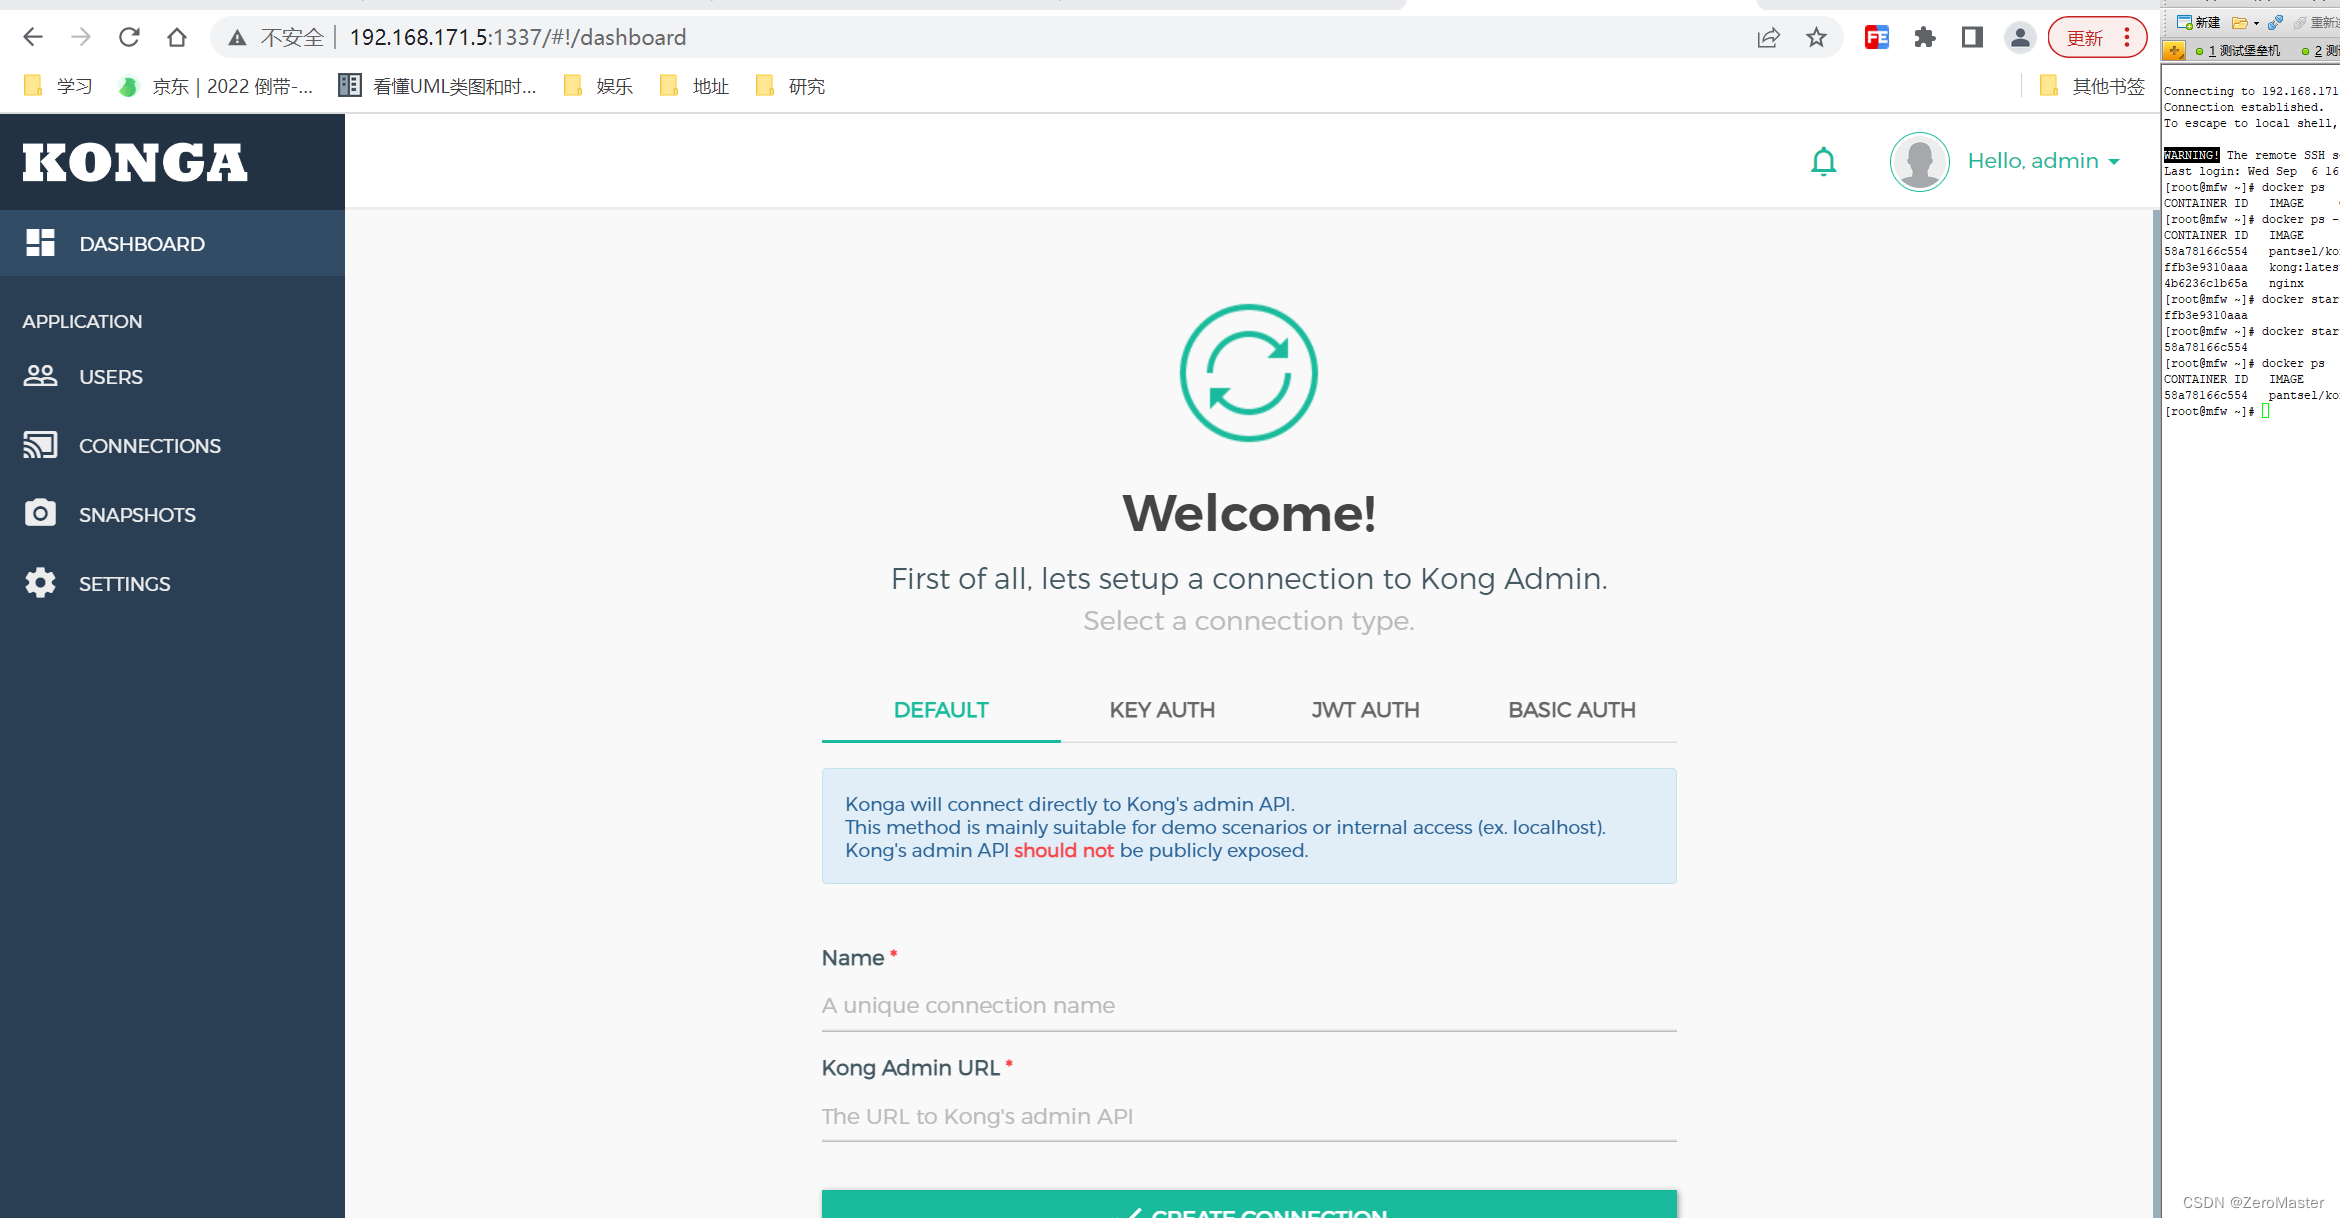Click the link icon in terminal toolbar
This screenshot has height=1218, width=2340.
[2276, 22]
